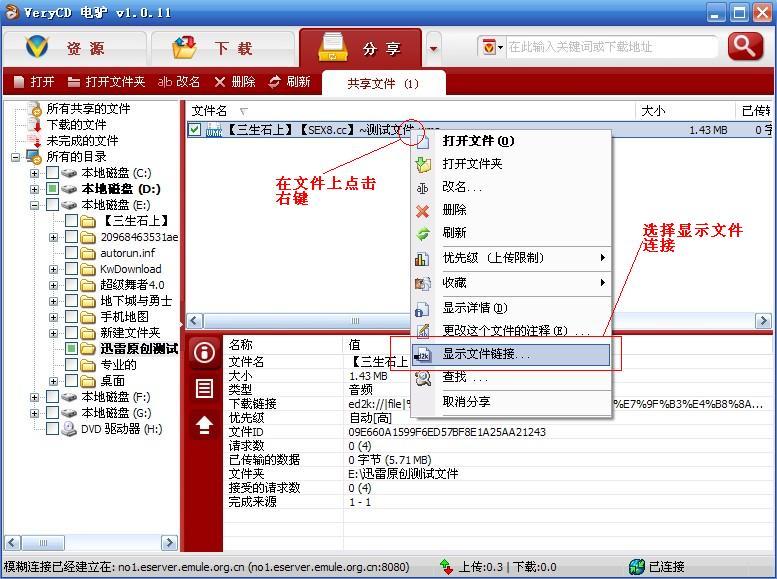Check the 【三生石上】 folder checkbox
Viewport: 777px width, 579px height.
coord(71,221)
